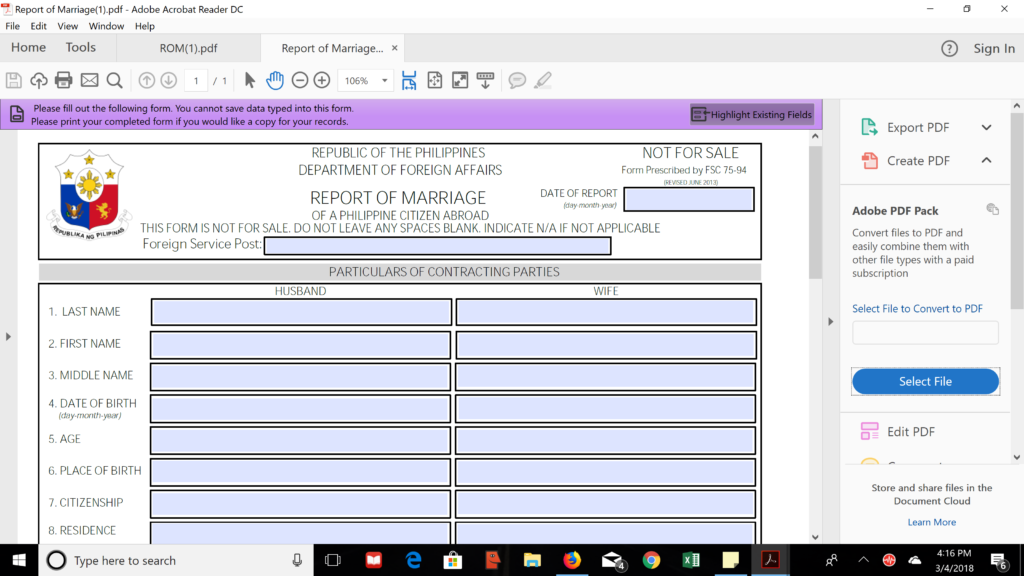Click the Select File button
The height and width of the screenshot is (576, 1024).
[x=925, y=381]
